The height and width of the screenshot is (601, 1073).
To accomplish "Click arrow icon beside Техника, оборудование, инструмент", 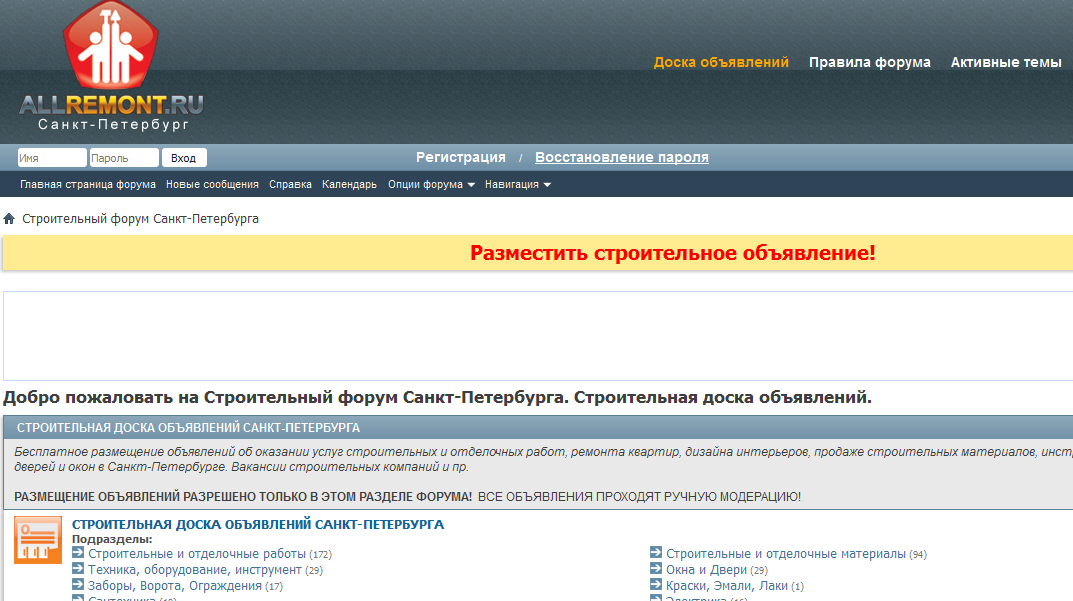I will pos(78,568).
